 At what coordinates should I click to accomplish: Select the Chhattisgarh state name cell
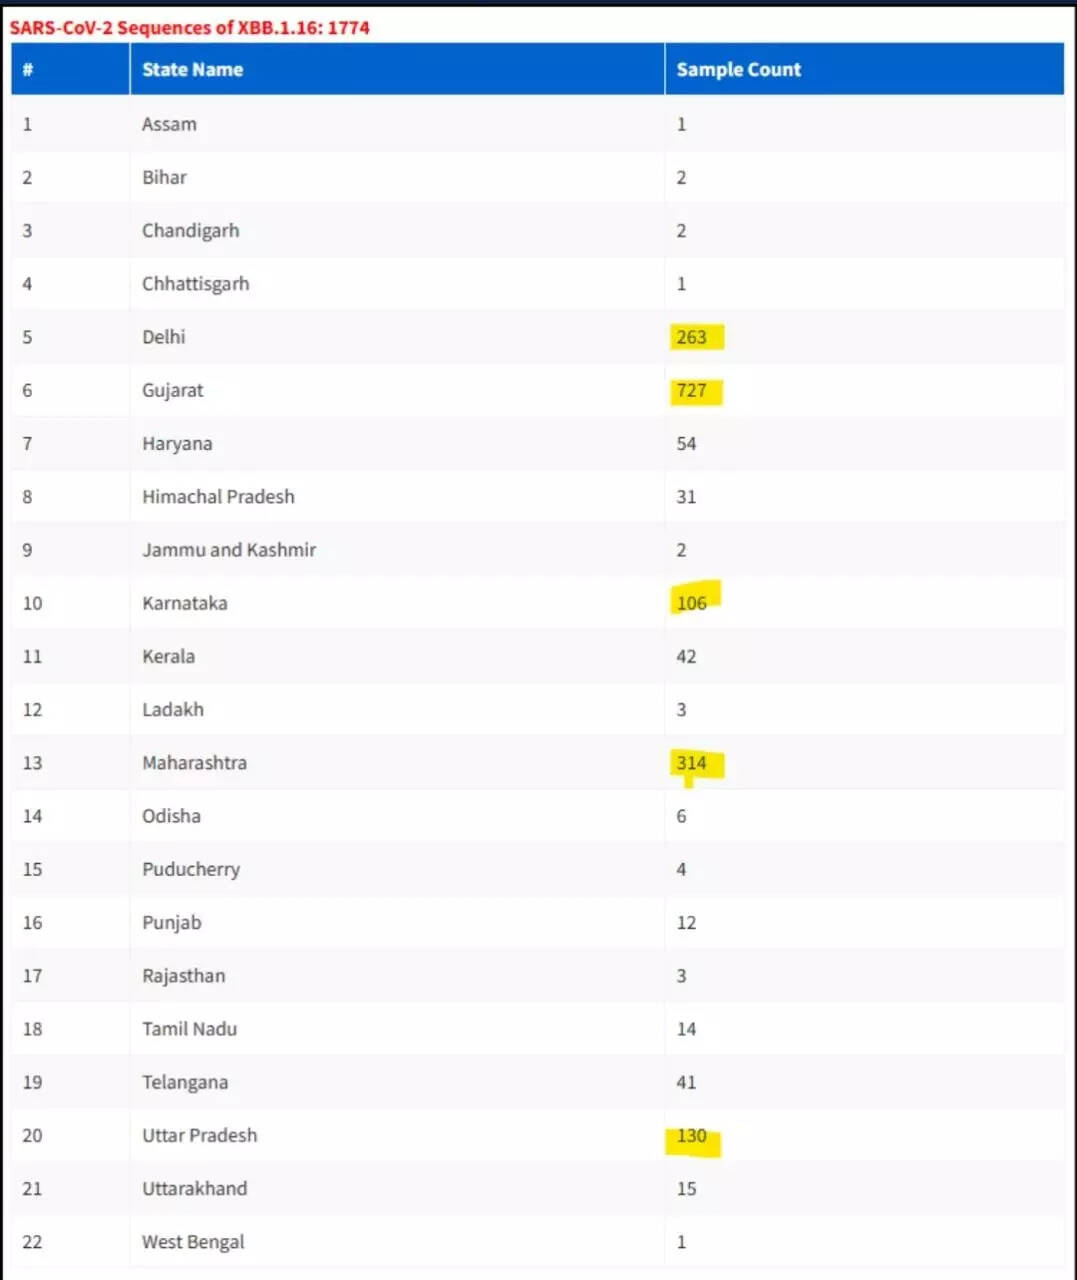coord(195,284)
